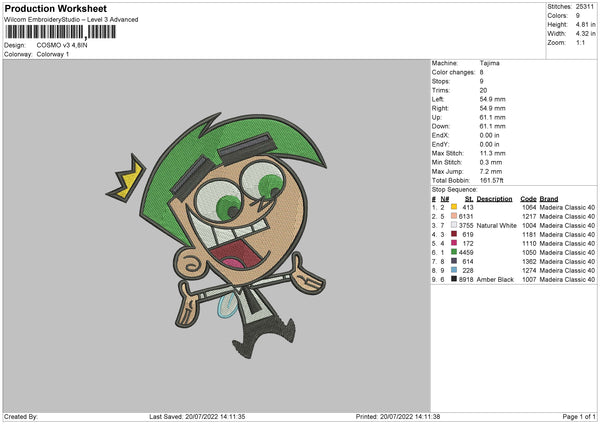This screenshot has height=424, width=600.
Task: Click the Brand column header
Action: pyautogui.click(x=549, y=198)
